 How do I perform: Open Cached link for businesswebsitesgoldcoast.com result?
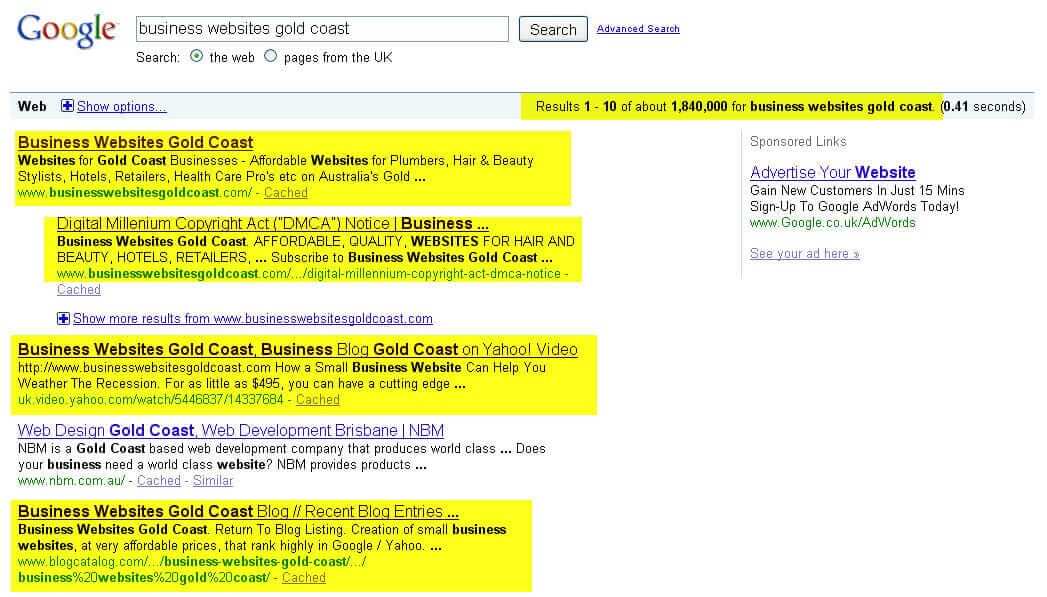pyautogui.click(x=286, y=192)
